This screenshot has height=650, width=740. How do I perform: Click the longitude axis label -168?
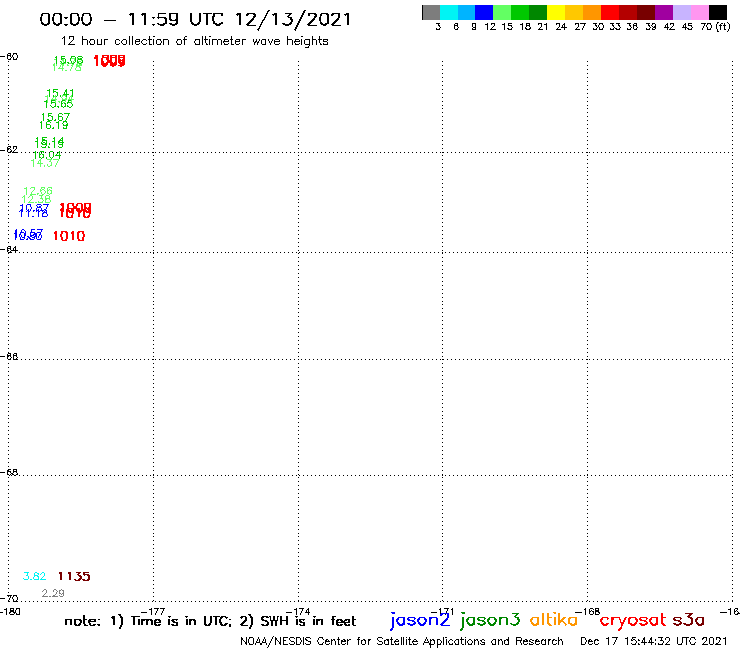pos(588,612)
